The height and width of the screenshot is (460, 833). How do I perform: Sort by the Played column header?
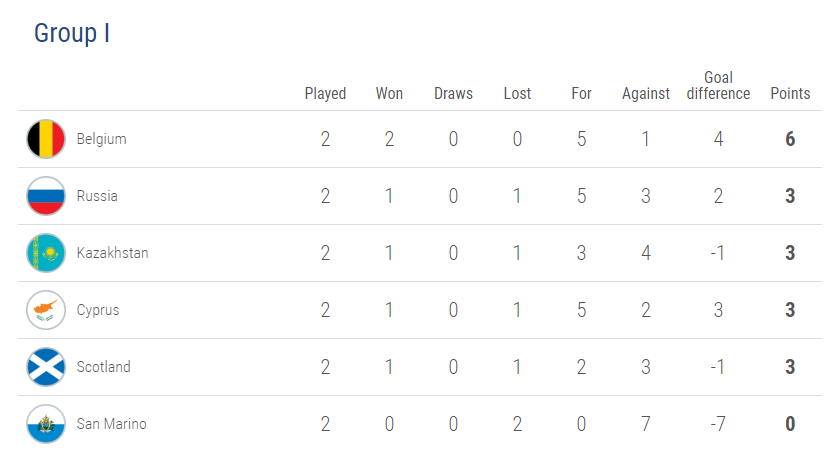pos(325,93)
